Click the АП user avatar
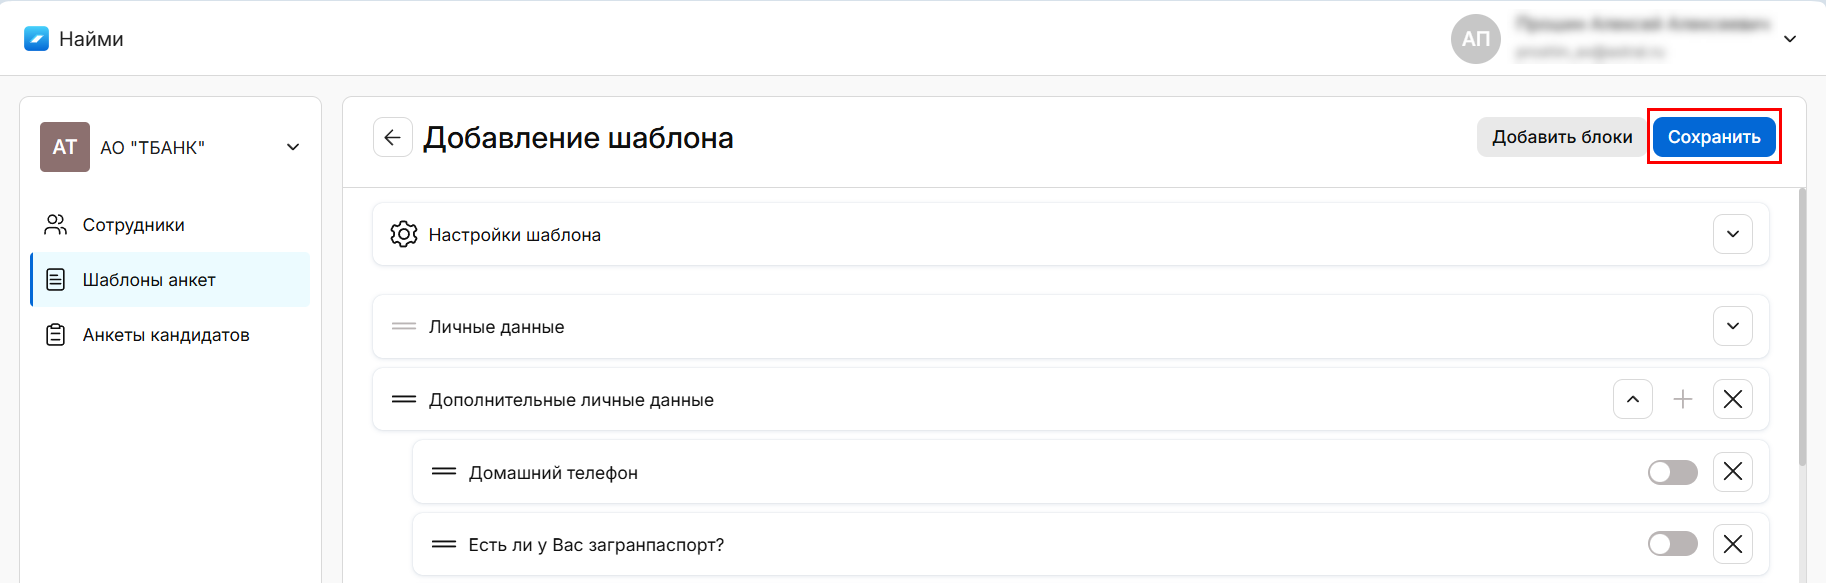The width and height of the screenshot is (1826, 583). (1475, 39)
